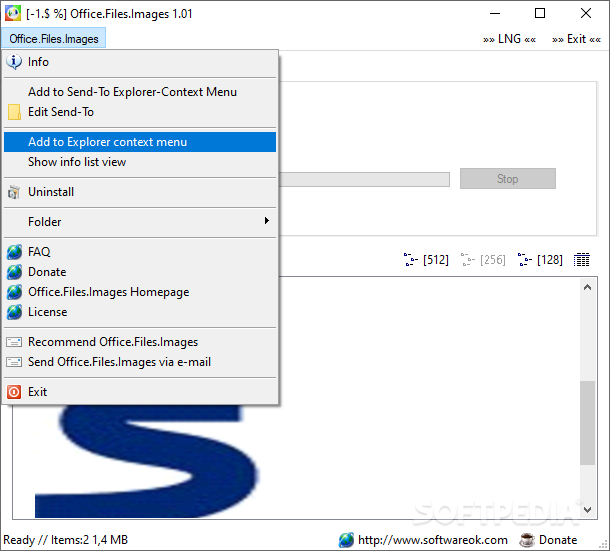Open the Info menu entry
The image size is (610, 551).
point(140,62)
